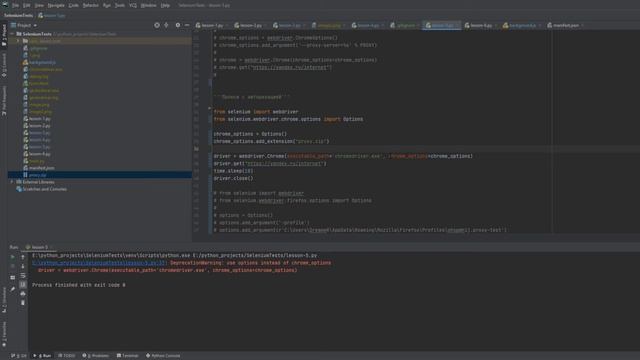The width and height of the screenshot is (640, 360).
Task: Rerun lesson-5 with green play icon
Action: (x=13, y=257)
